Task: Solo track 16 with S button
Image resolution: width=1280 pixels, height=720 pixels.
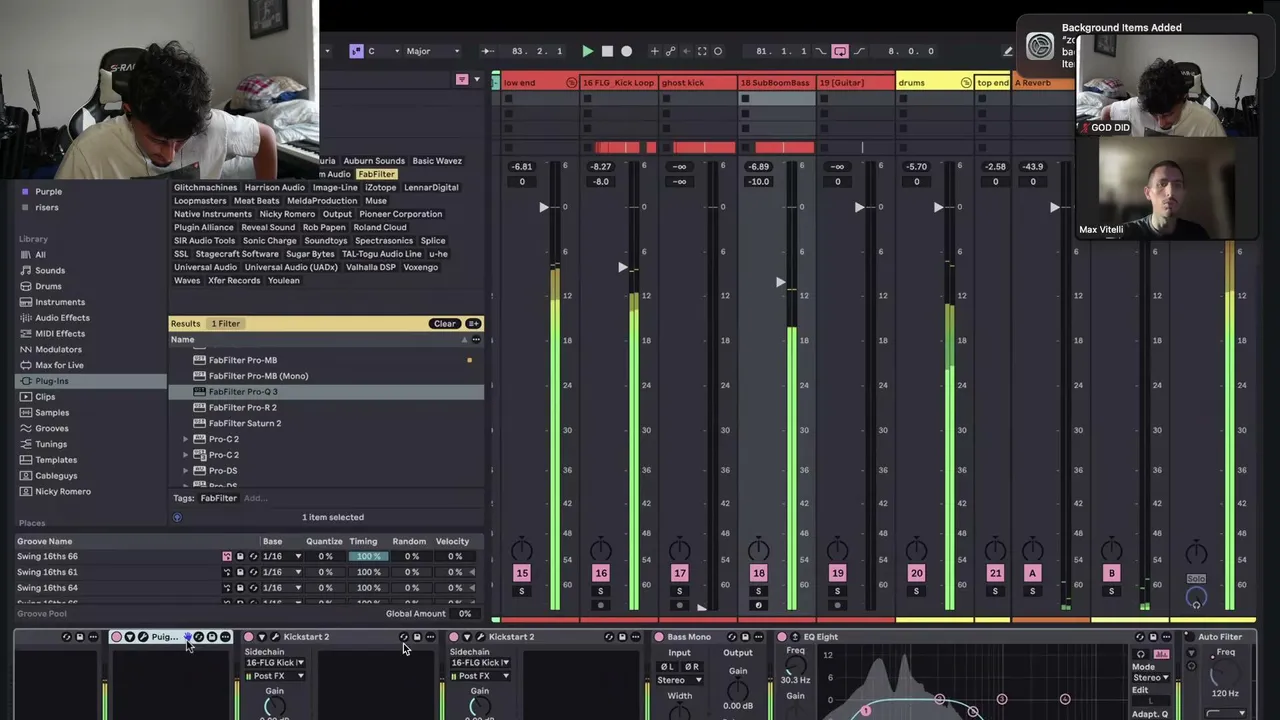Action: pos(600,591)
